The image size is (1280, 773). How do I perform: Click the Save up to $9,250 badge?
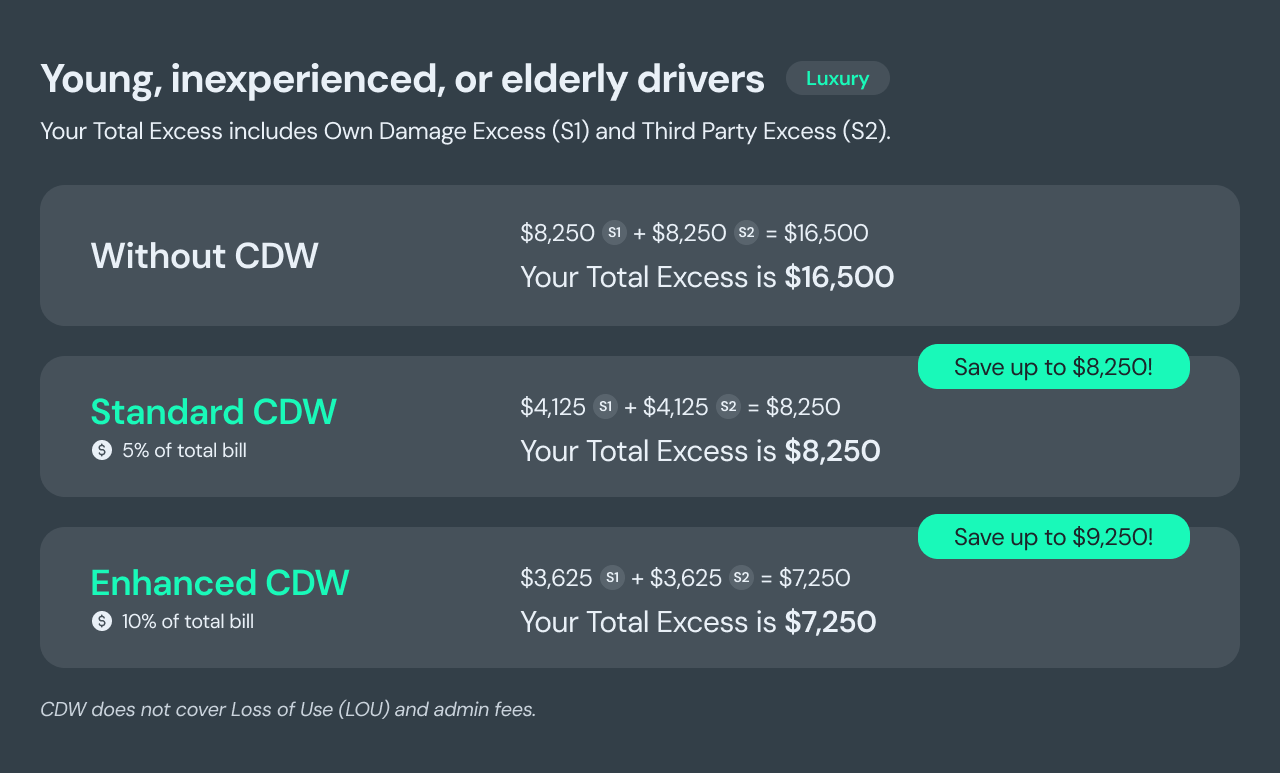(x=1053, y=537)
